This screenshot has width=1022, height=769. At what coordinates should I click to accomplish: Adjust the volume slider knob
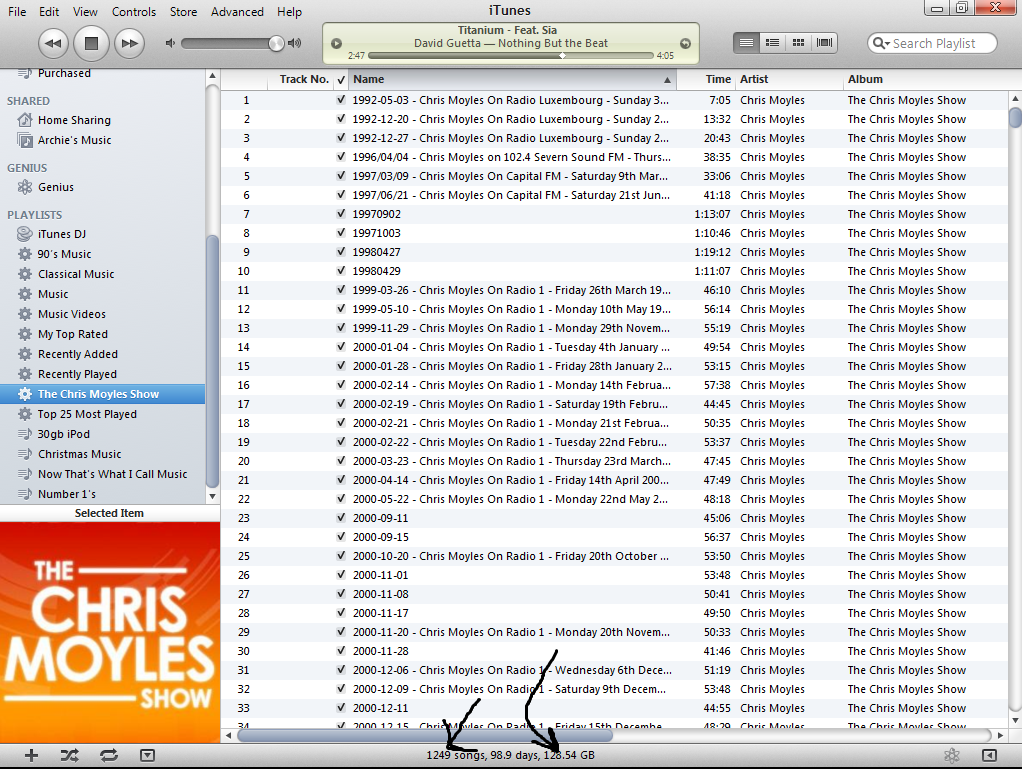[x=276, y=43]
